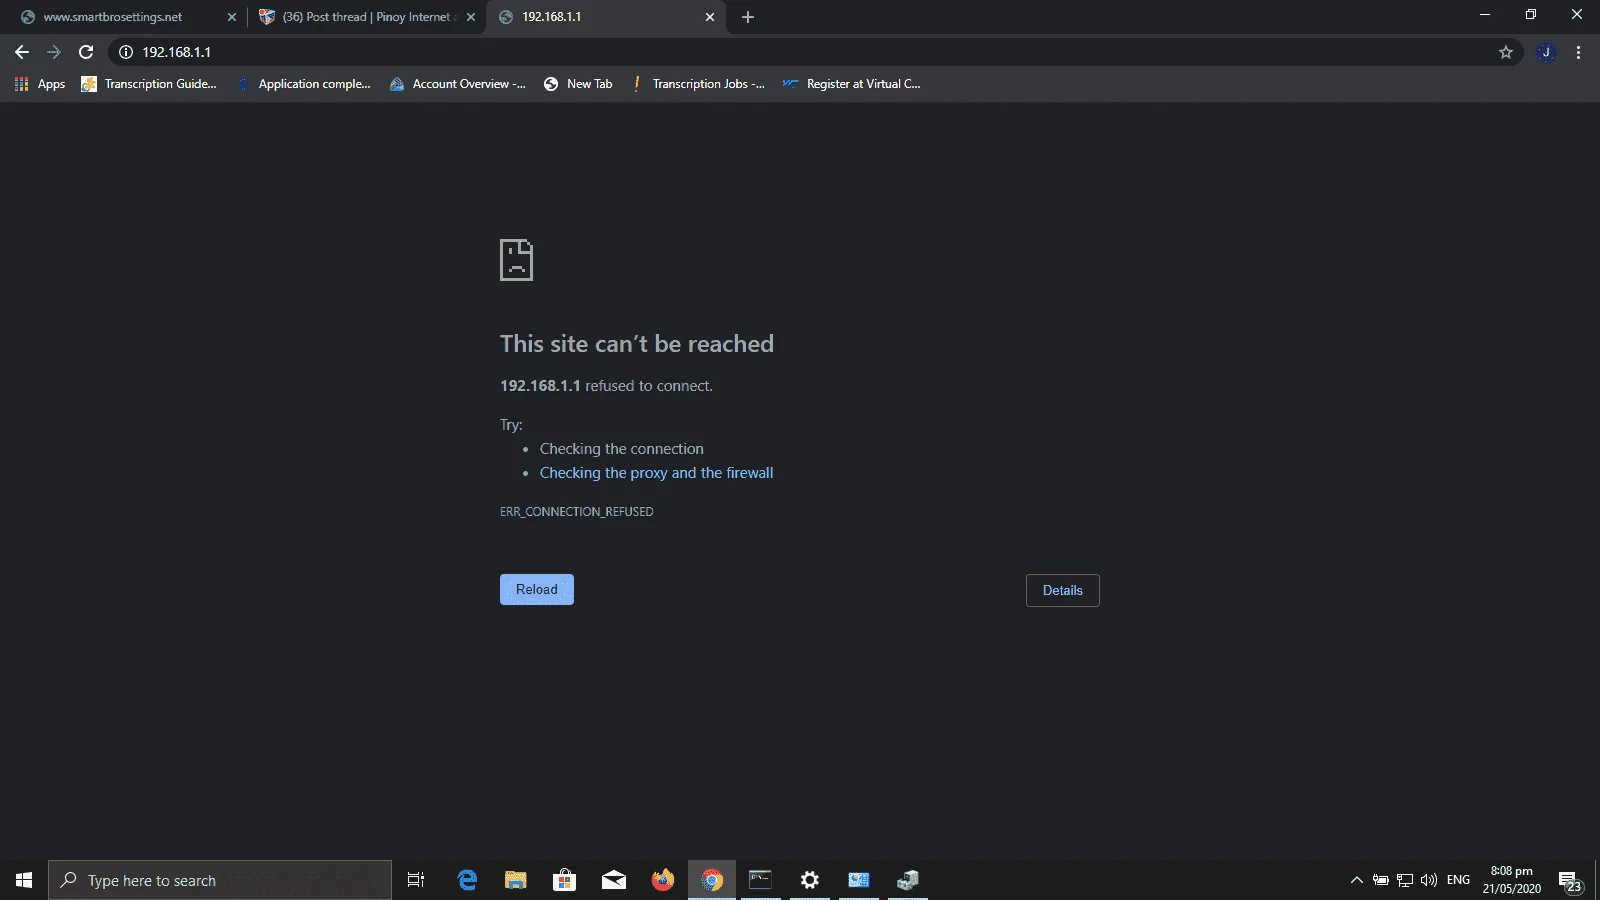
Task: Open clock showing 8:08 pm
Action: coord(1511,880)
